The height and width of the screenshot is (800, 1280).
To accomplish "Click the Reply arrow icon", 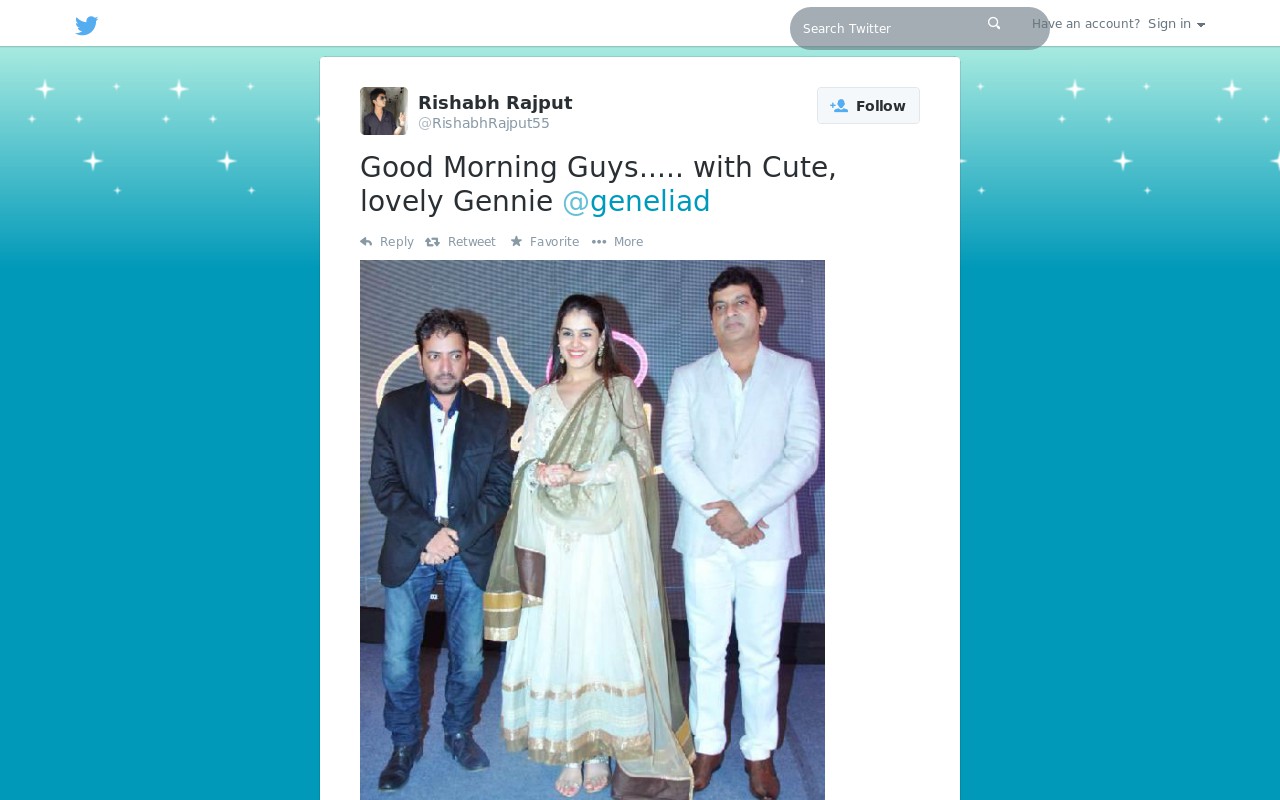I will tap(366, 242).
